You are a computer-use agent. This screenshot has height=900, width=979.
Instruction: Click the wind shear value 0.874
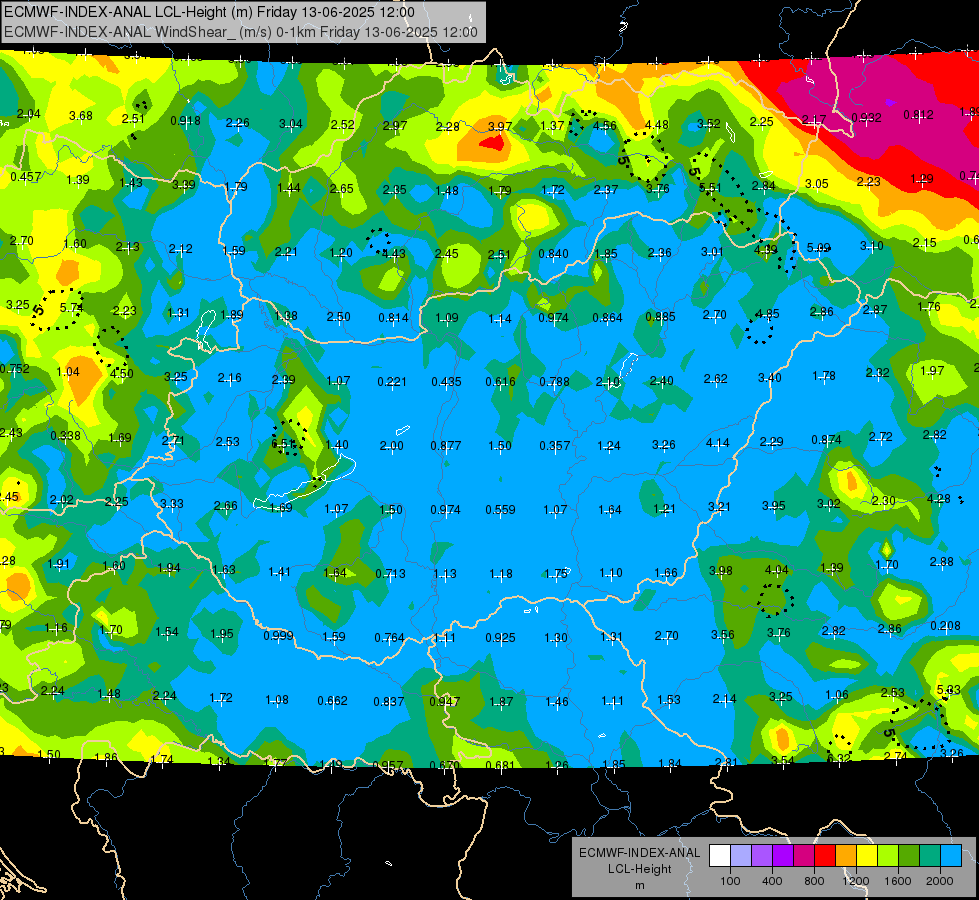(x=827, y=440)
